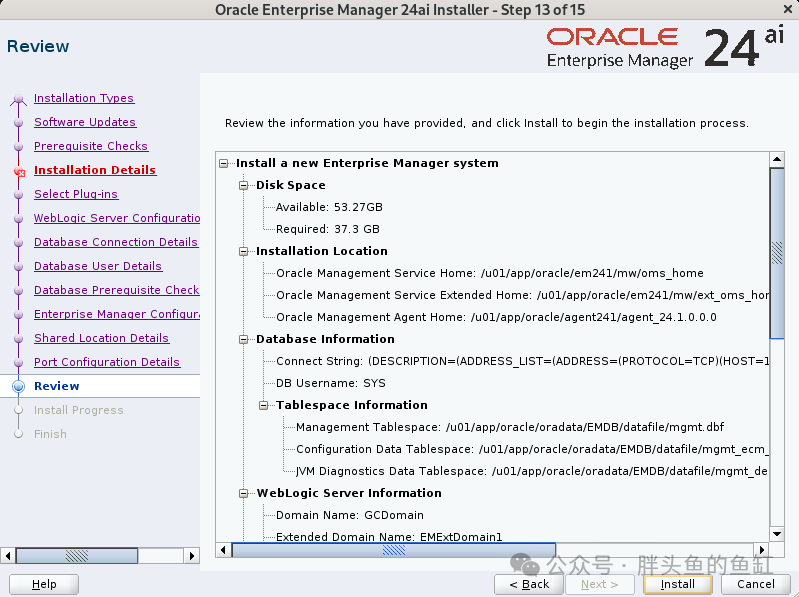Click the review tree vertical scrollbar thumb
799x597 pixels.
click(x=777, y=253)
